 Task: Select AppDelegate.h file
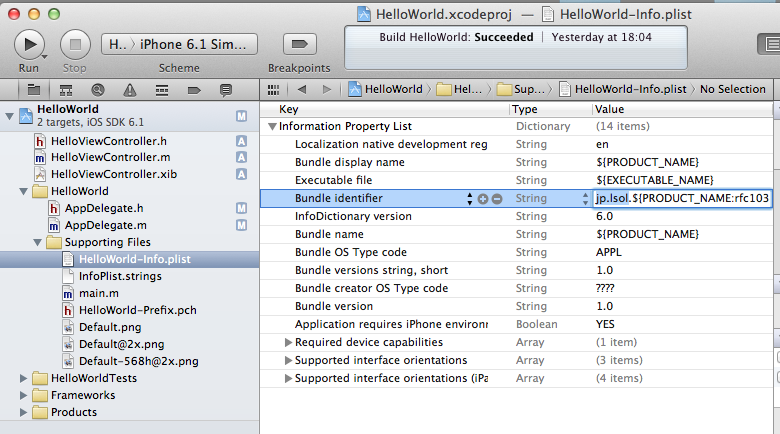[103, 209]
